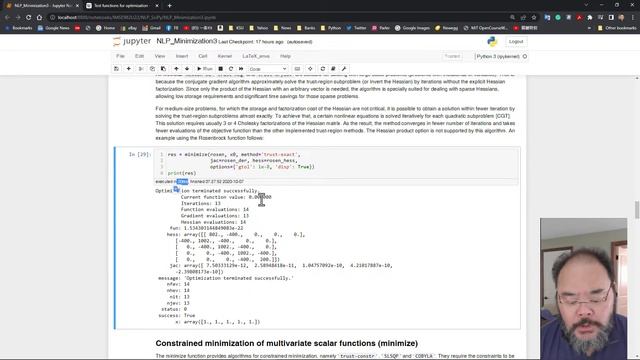Viewport: 640px width, 360px height.
Task: Click the book-shaped icon in Jupyter toolbar
Action: tap(333, 69)
